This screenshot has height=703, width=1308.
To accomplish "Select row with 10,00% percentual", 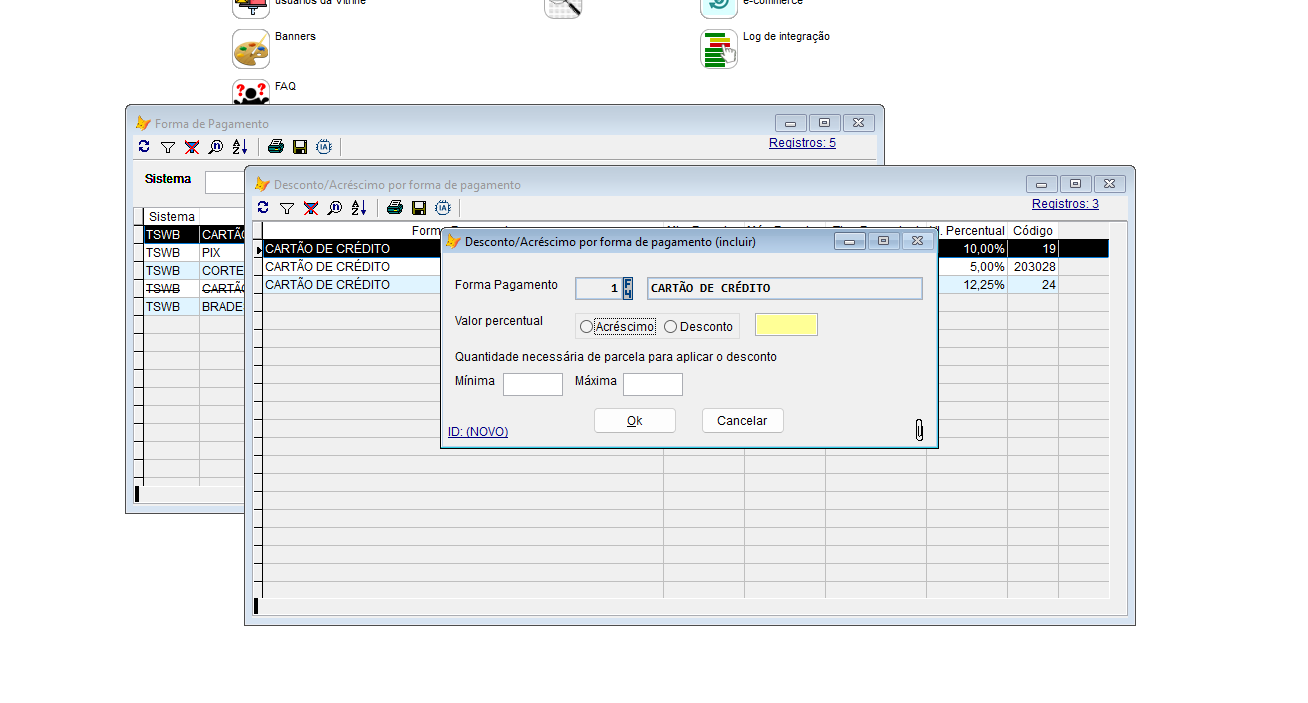I will click(x=686, y=248).
